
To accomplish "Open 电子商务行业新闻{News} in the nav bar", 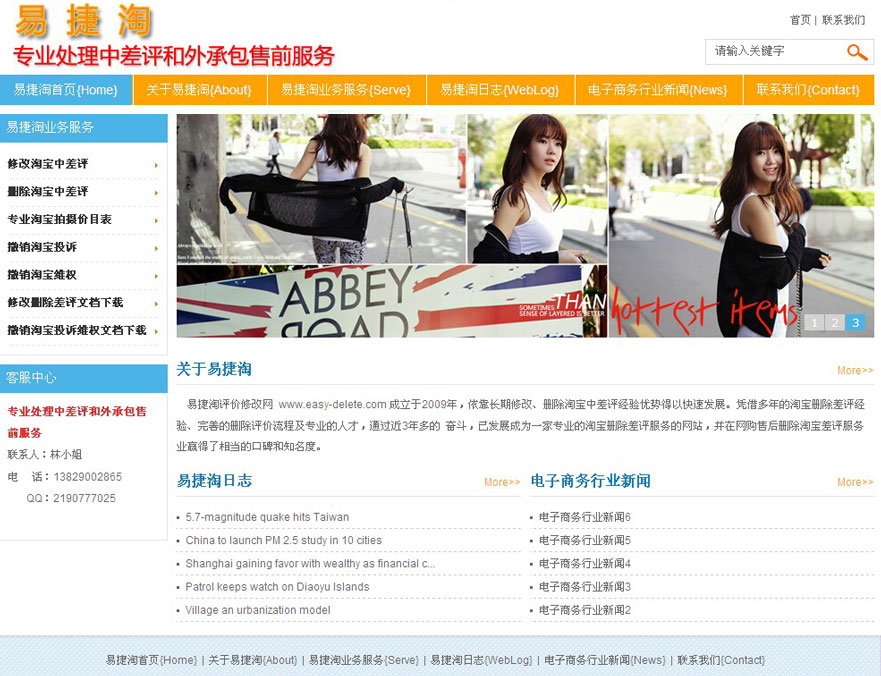I will (657, 90).
